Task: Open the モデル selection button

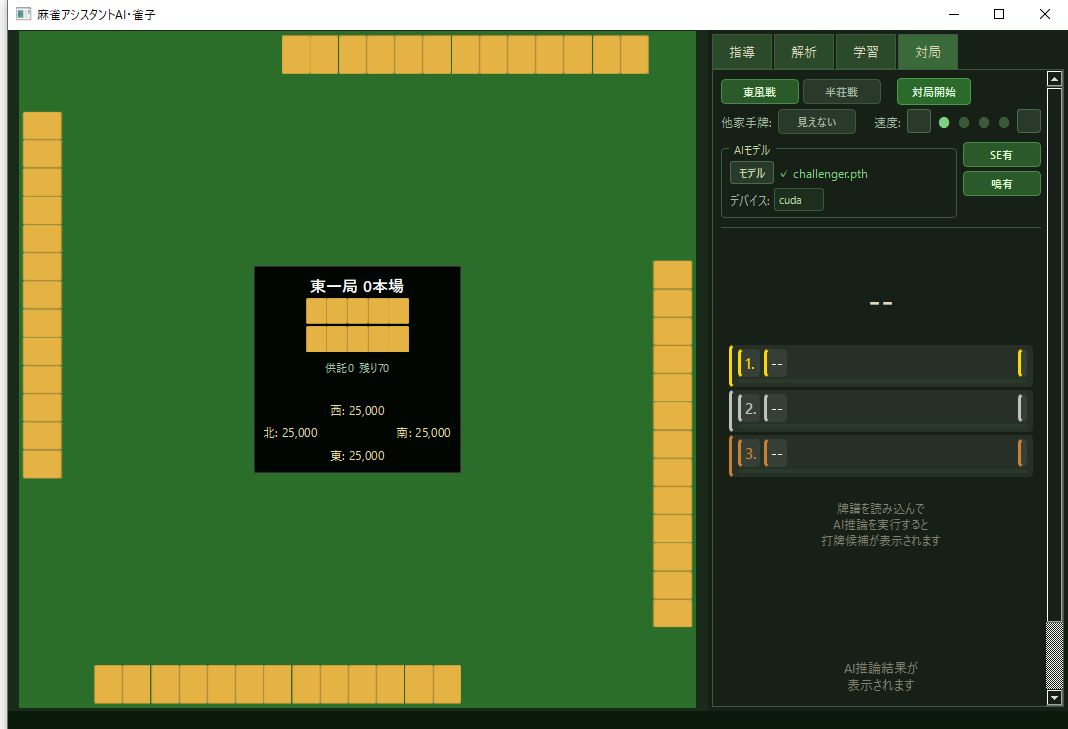Action: (752, 173)
